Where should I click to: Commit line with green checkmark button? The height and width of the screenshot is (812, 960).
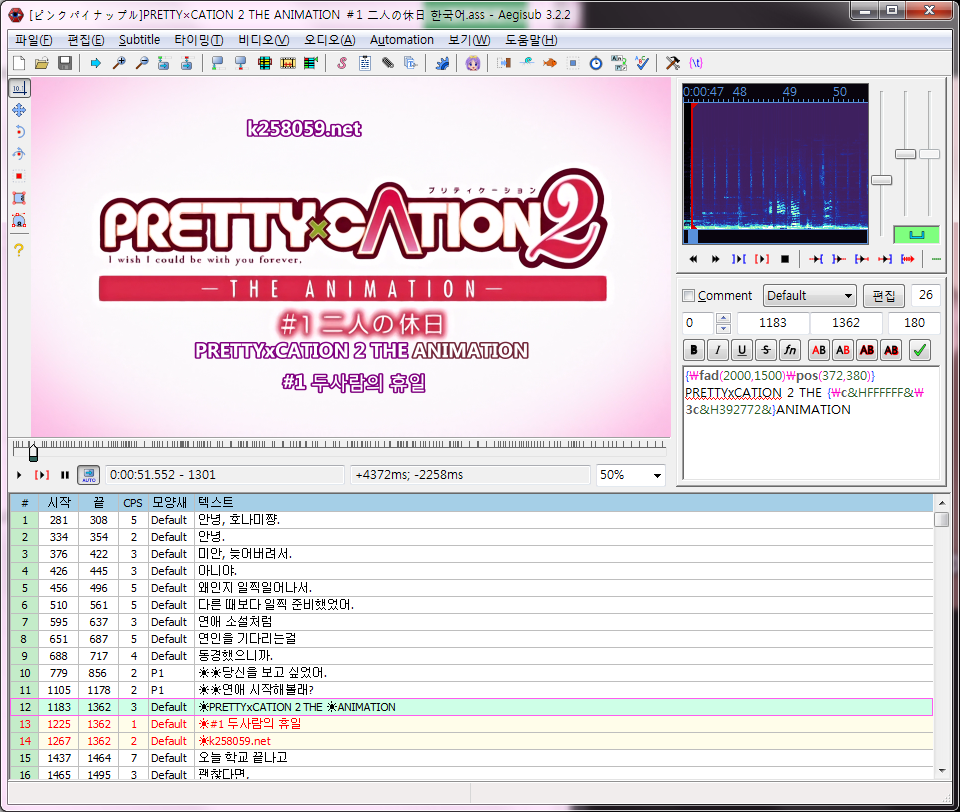click(920, 350)
